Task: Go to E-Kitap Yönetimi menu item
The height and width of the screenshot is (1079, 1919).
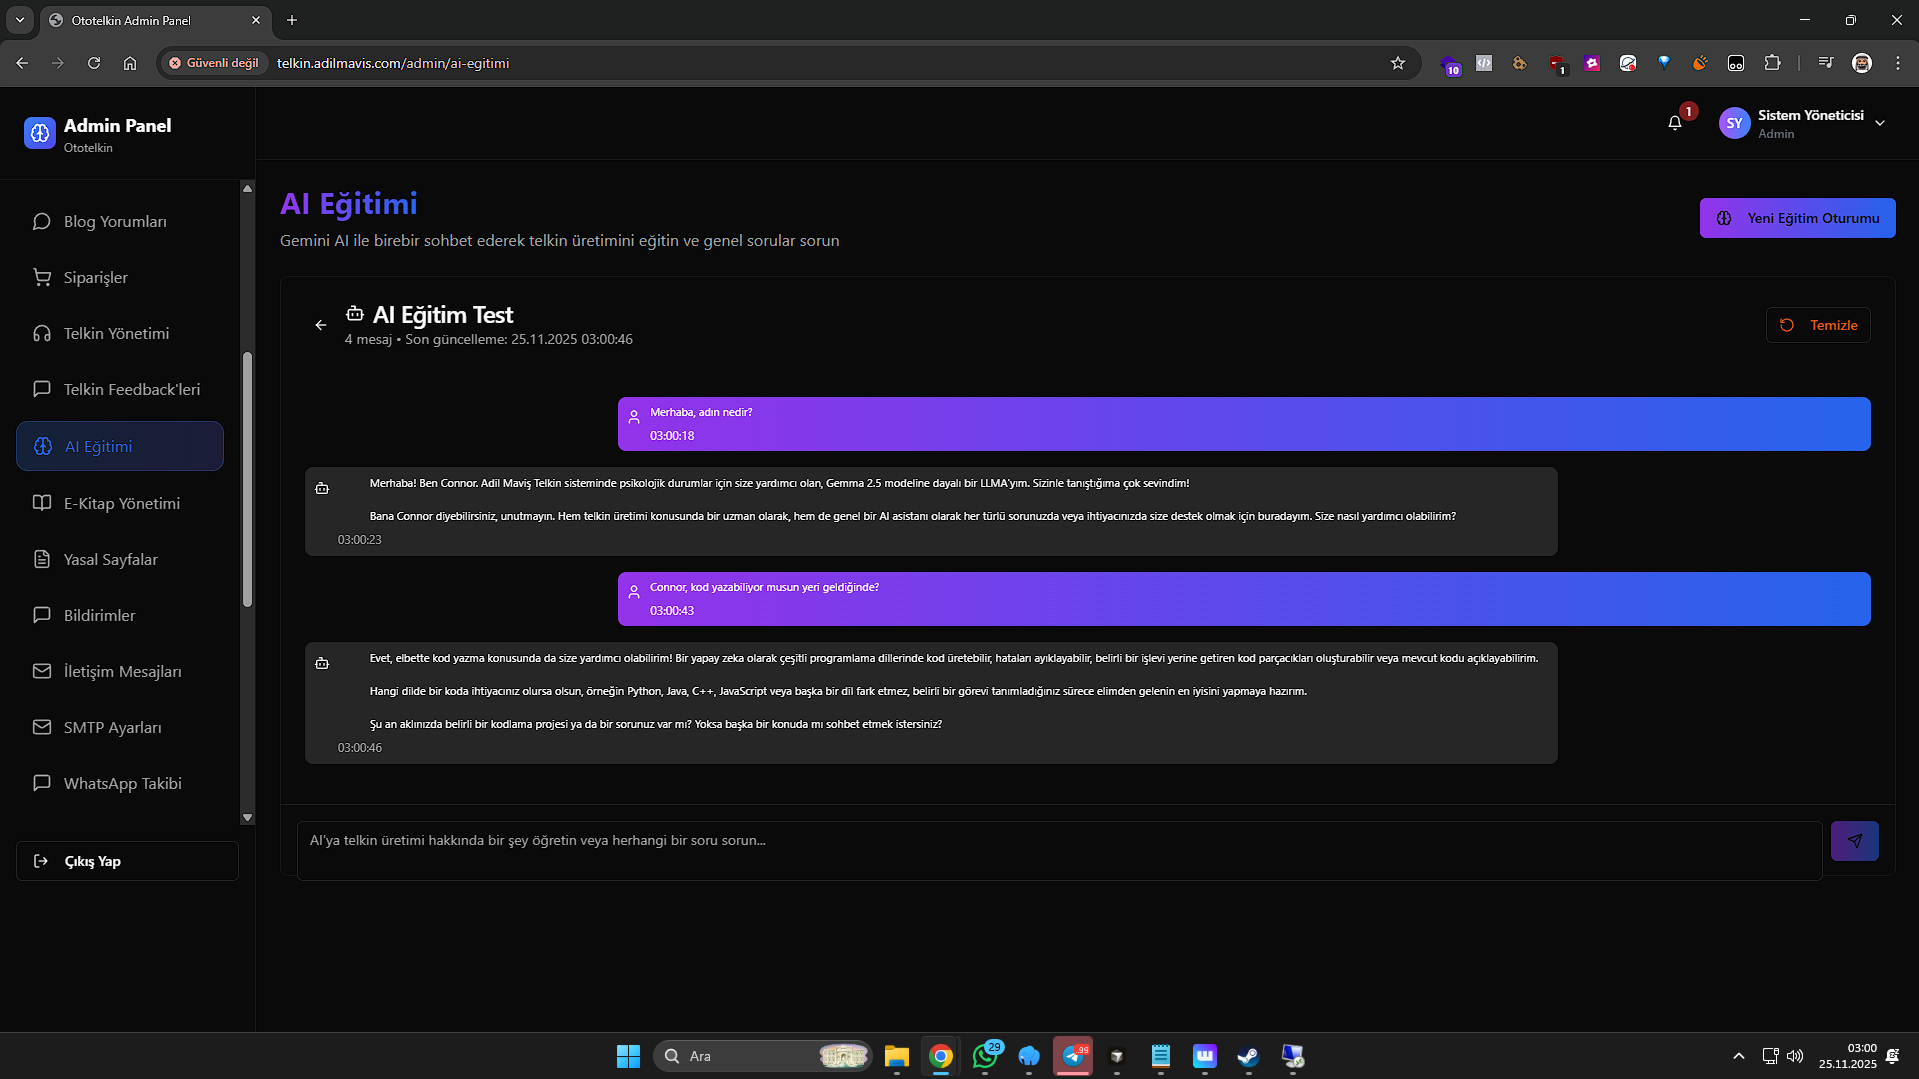Action: click(122, 504)
